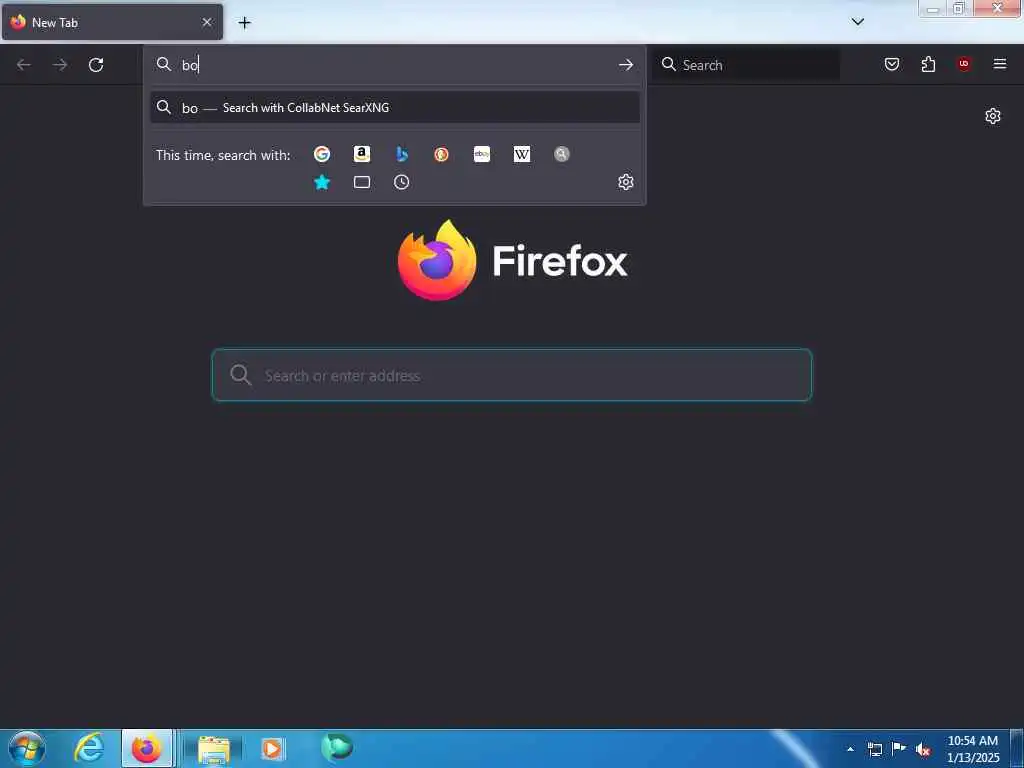The width and height of the screenshot is (1024, 768).
Task: Select 'bo — Search with CollabNet SearXNG' suggestion
Action: click(x=394, y=108)
